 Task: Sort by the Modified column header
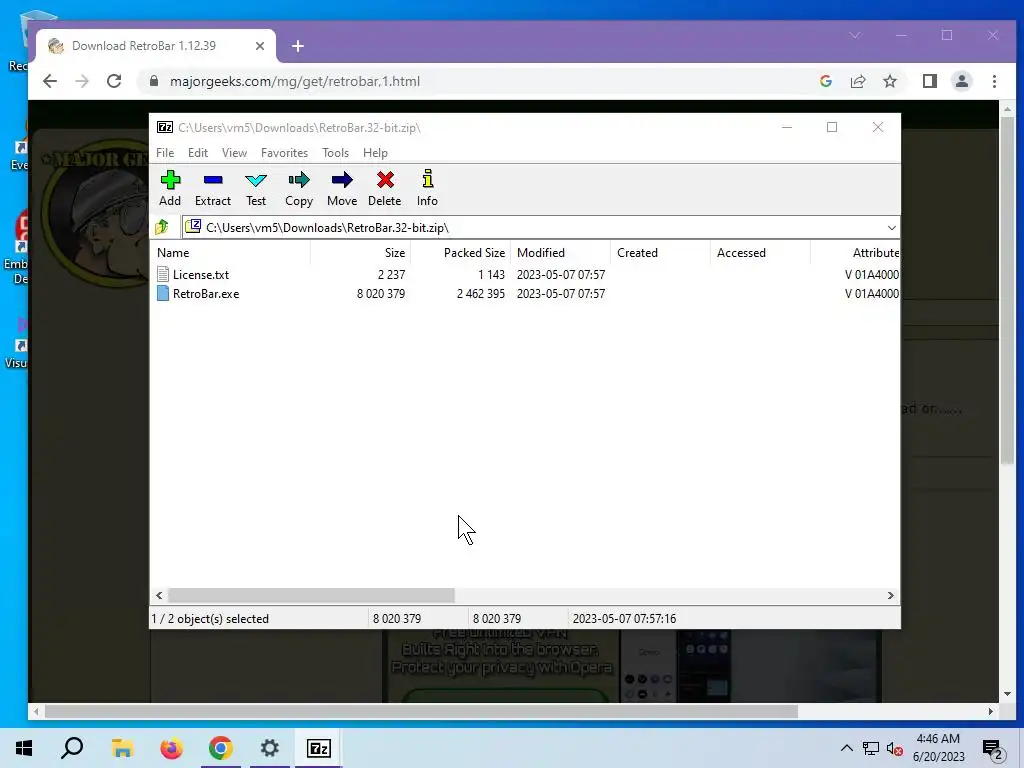[560, 253]
